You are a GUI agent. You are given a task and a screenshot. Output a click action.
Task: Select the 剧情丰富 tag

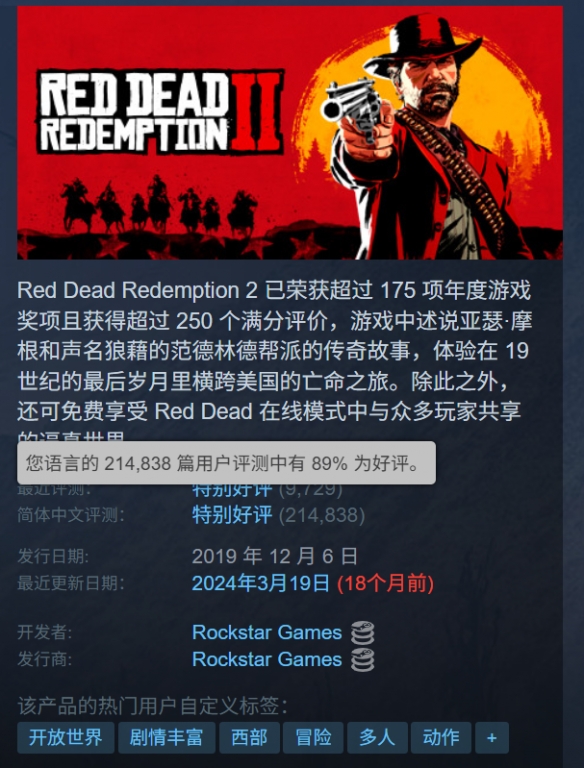pos(167,737)
